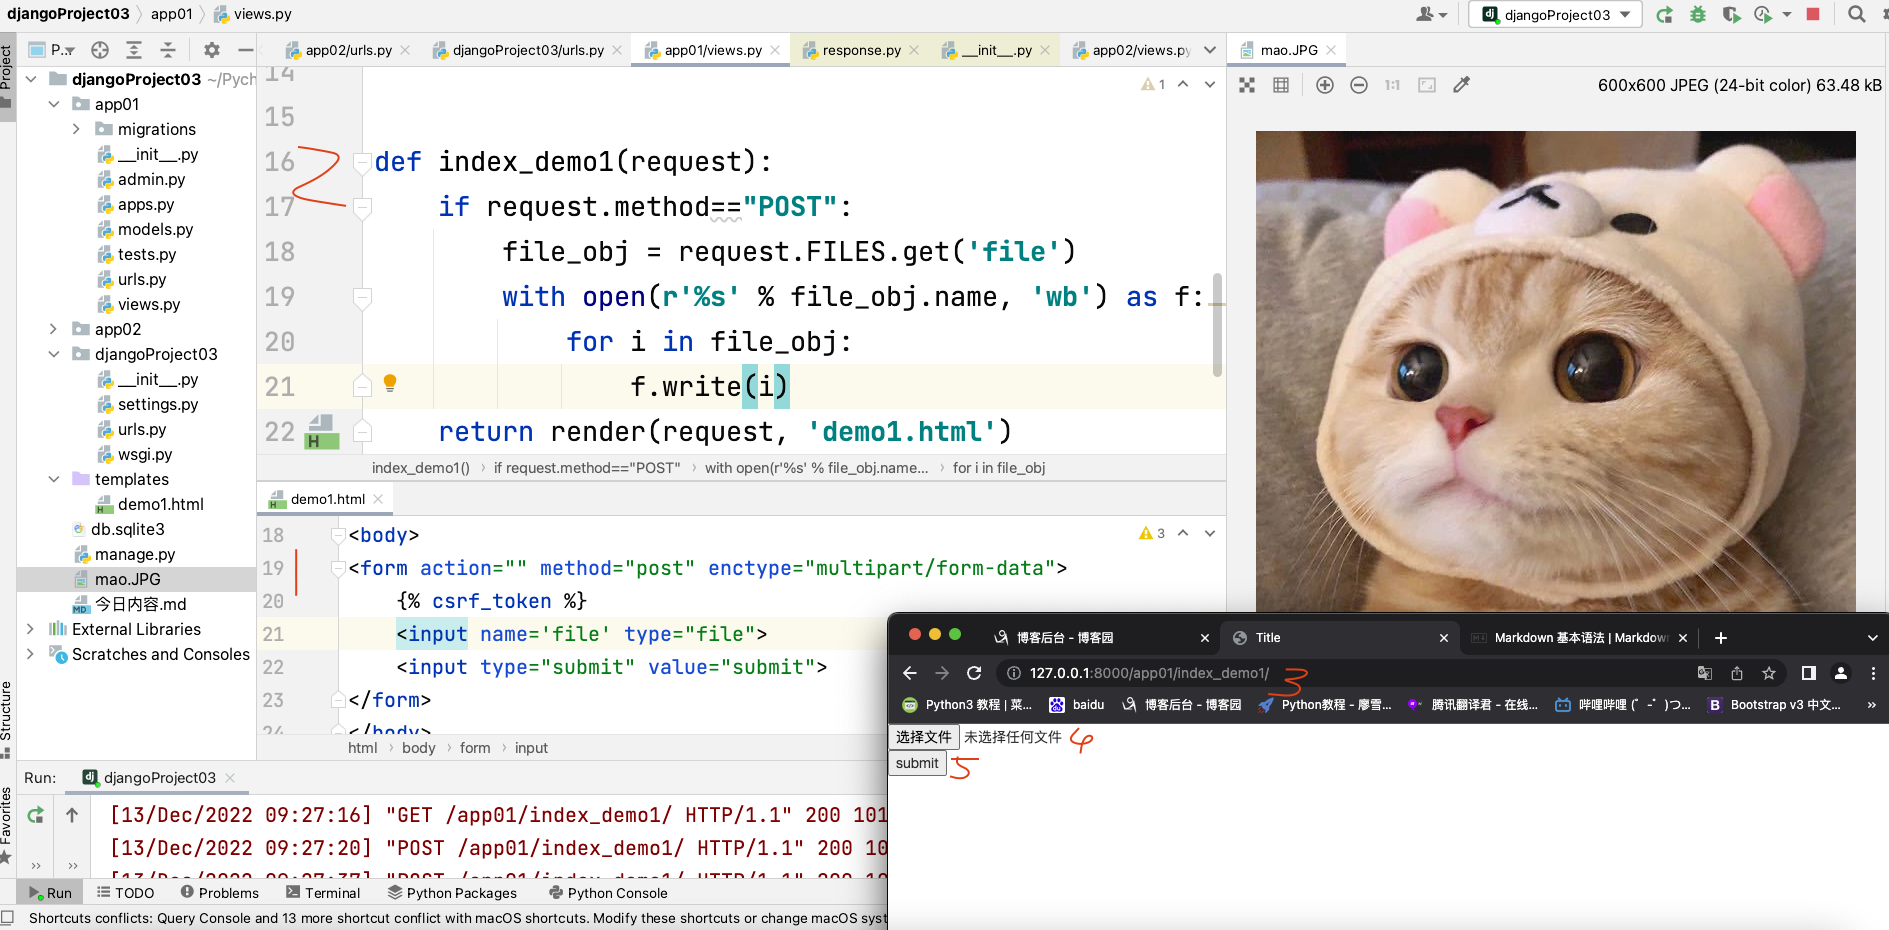Zoom in on mao.JPG image
The image size is (1889, 930).
point(1325,85)
